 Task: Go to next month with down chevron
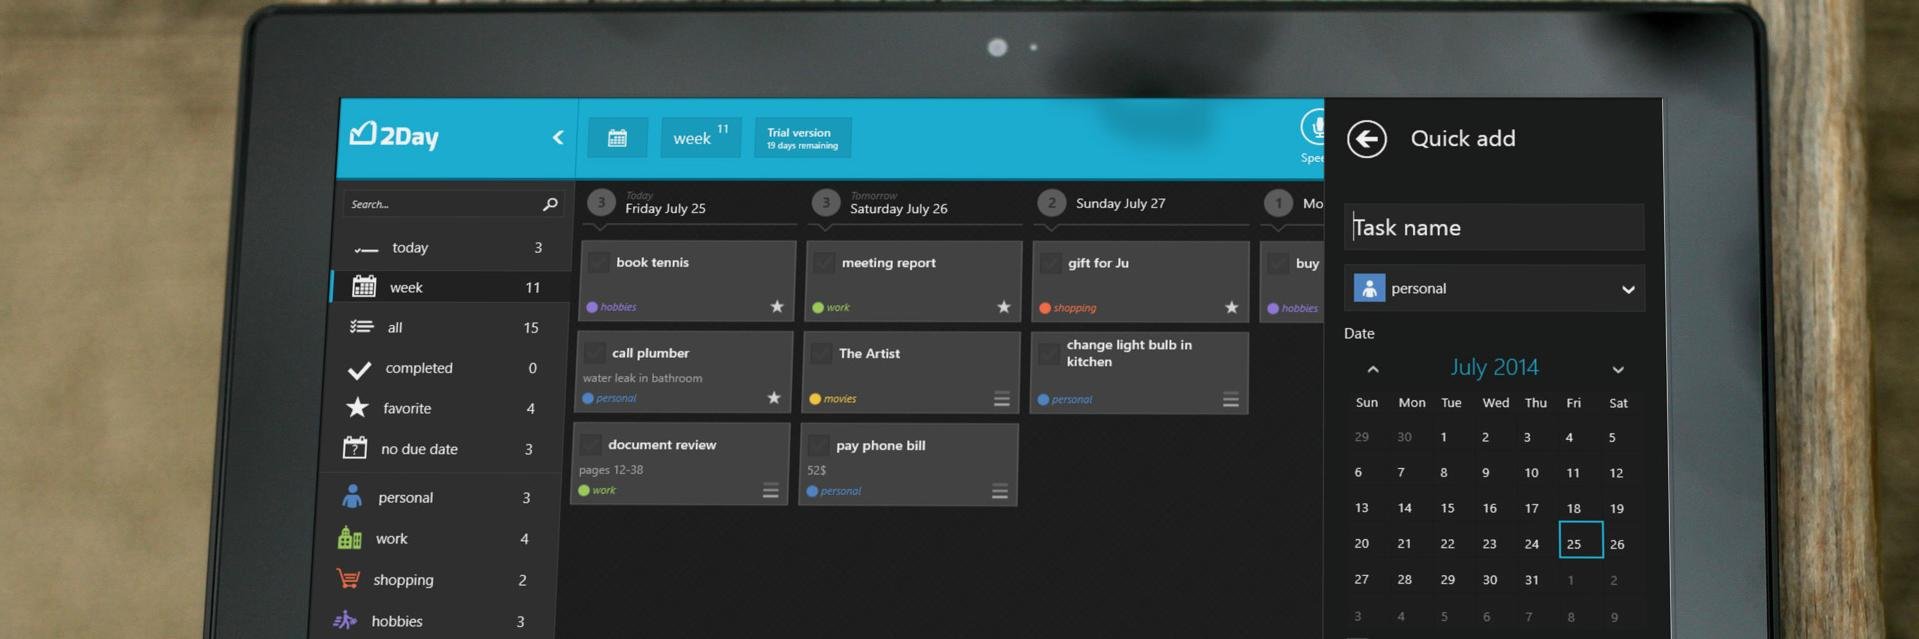tap(1618, 370)
